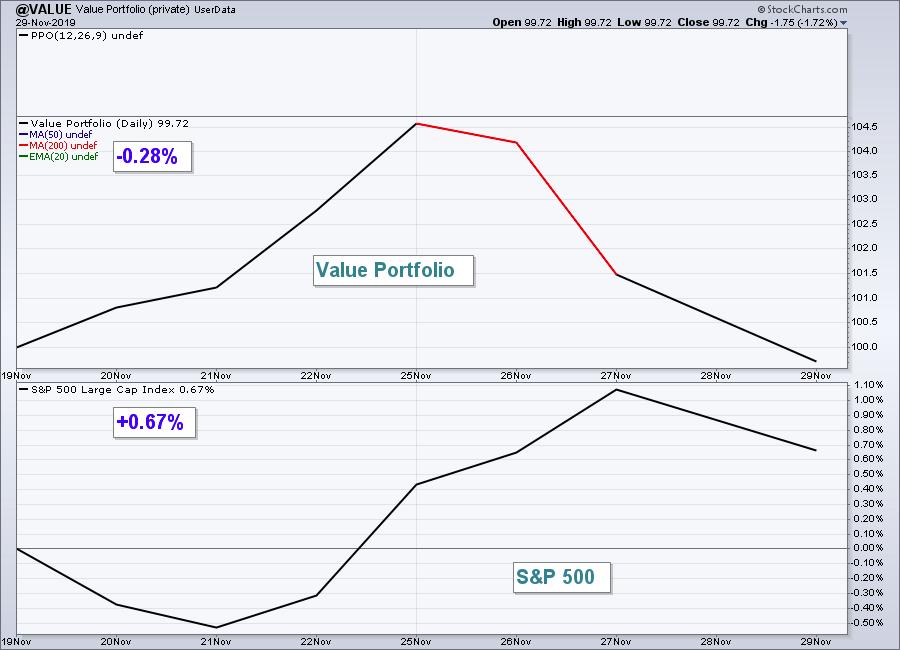The width and height of the screenshot is (900, 650).
Task: Click the StockCharts.com copyright watermark
Action: pyautogui.click(x=802, y=9)
